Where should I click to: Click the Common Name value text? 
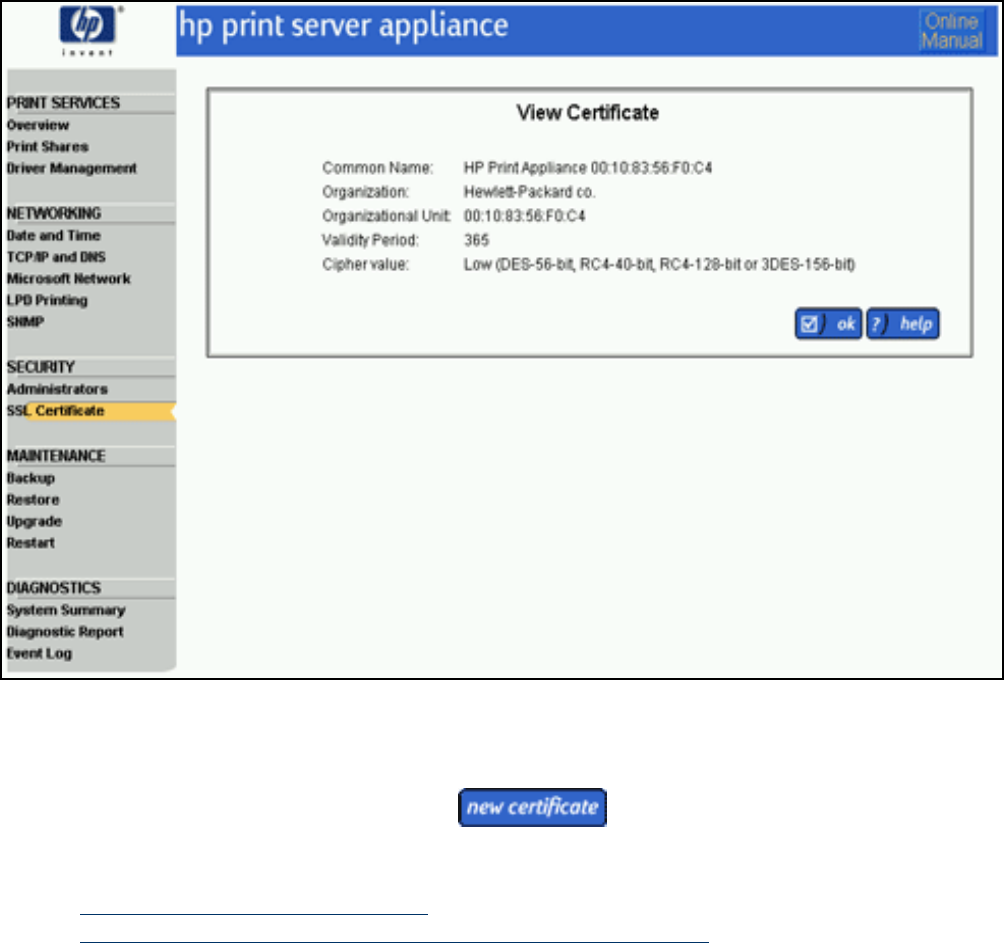pyautogui.click(x=588, y=168)
